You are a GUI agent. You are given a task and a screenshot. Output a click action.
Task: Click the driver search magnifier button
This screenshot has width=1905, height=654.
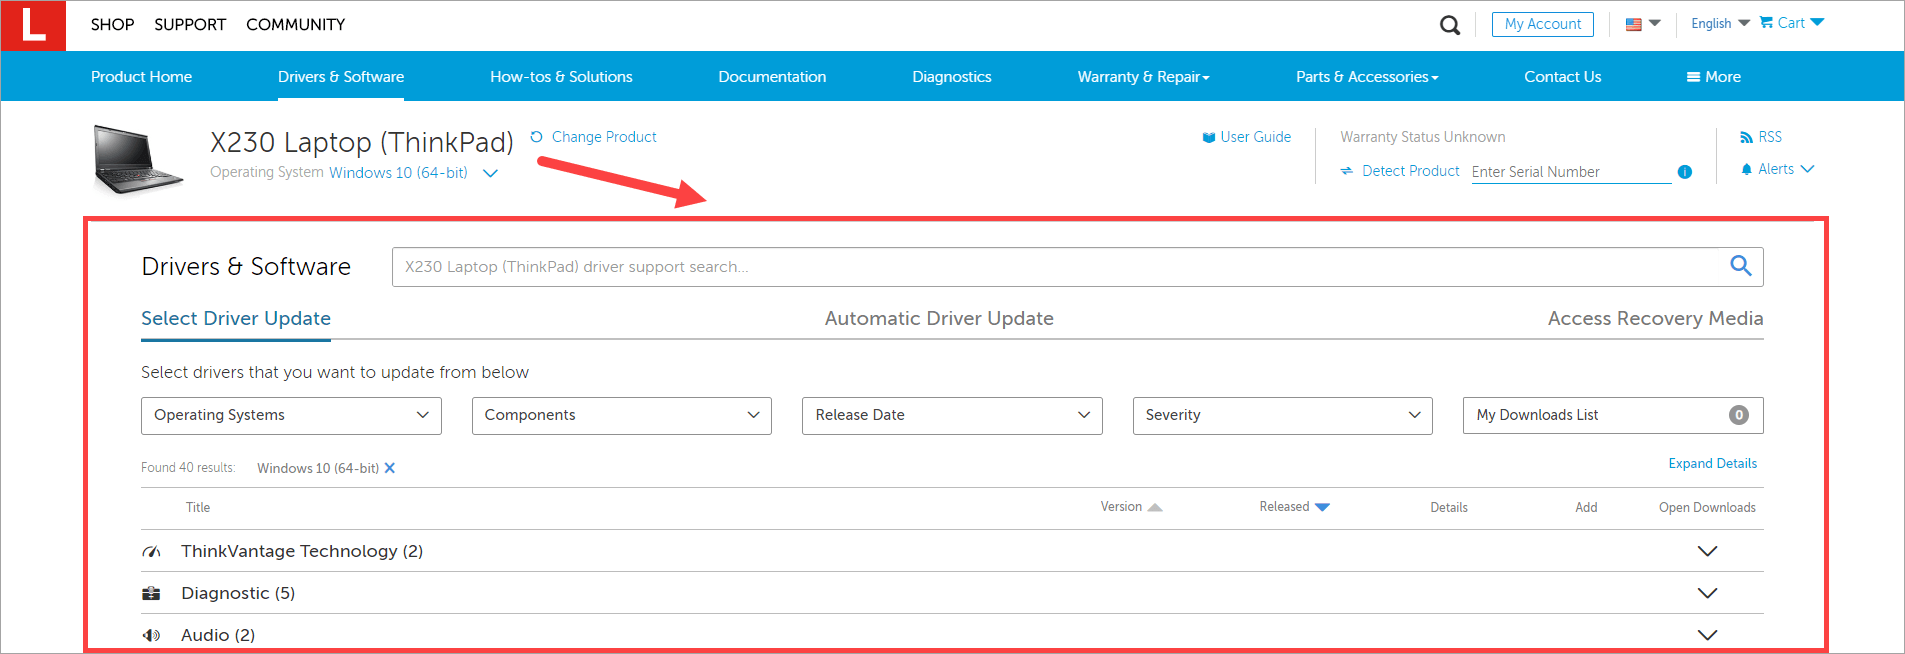[1740, 266]
